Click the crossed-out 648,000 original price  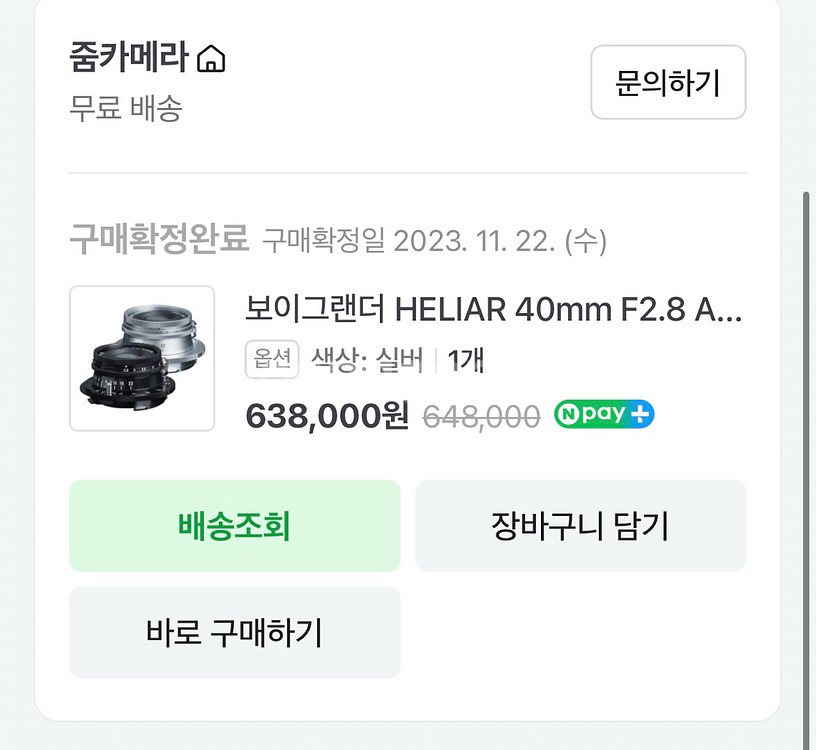(x=481, y=416)
